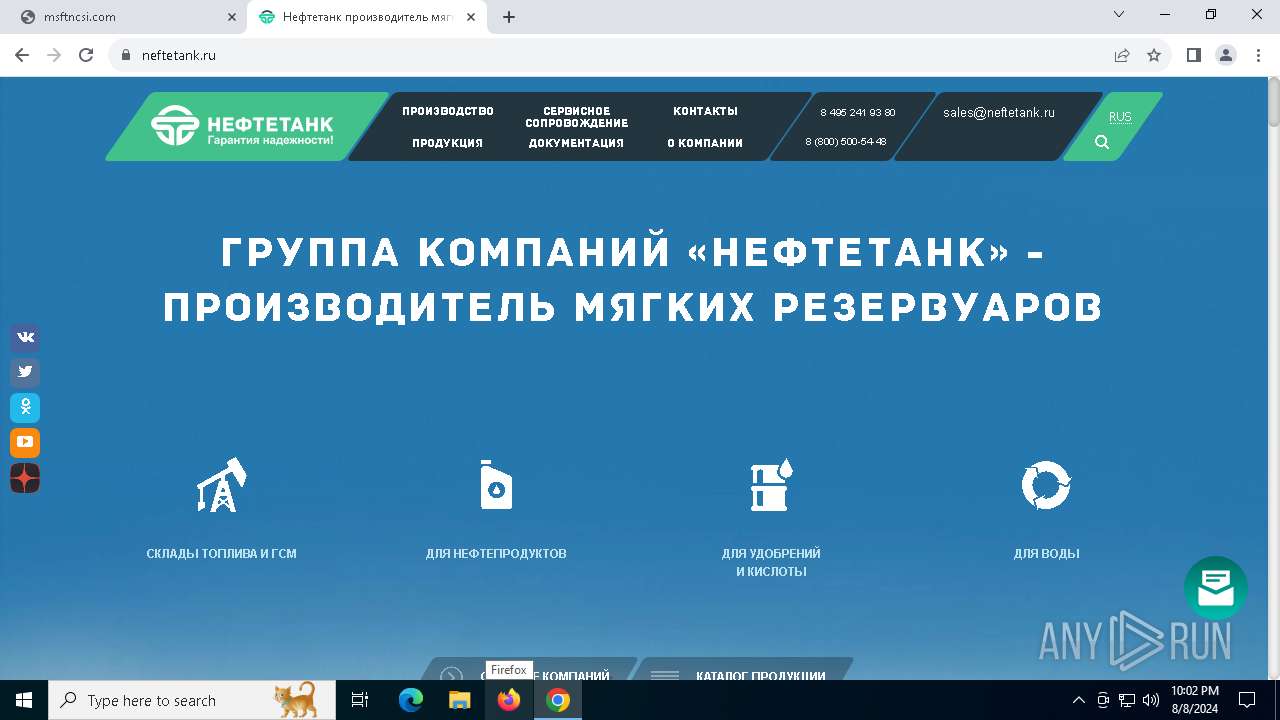Open the Производство menu item
The width and height of the screenshot is (1280, 720).
pos(448,111)
